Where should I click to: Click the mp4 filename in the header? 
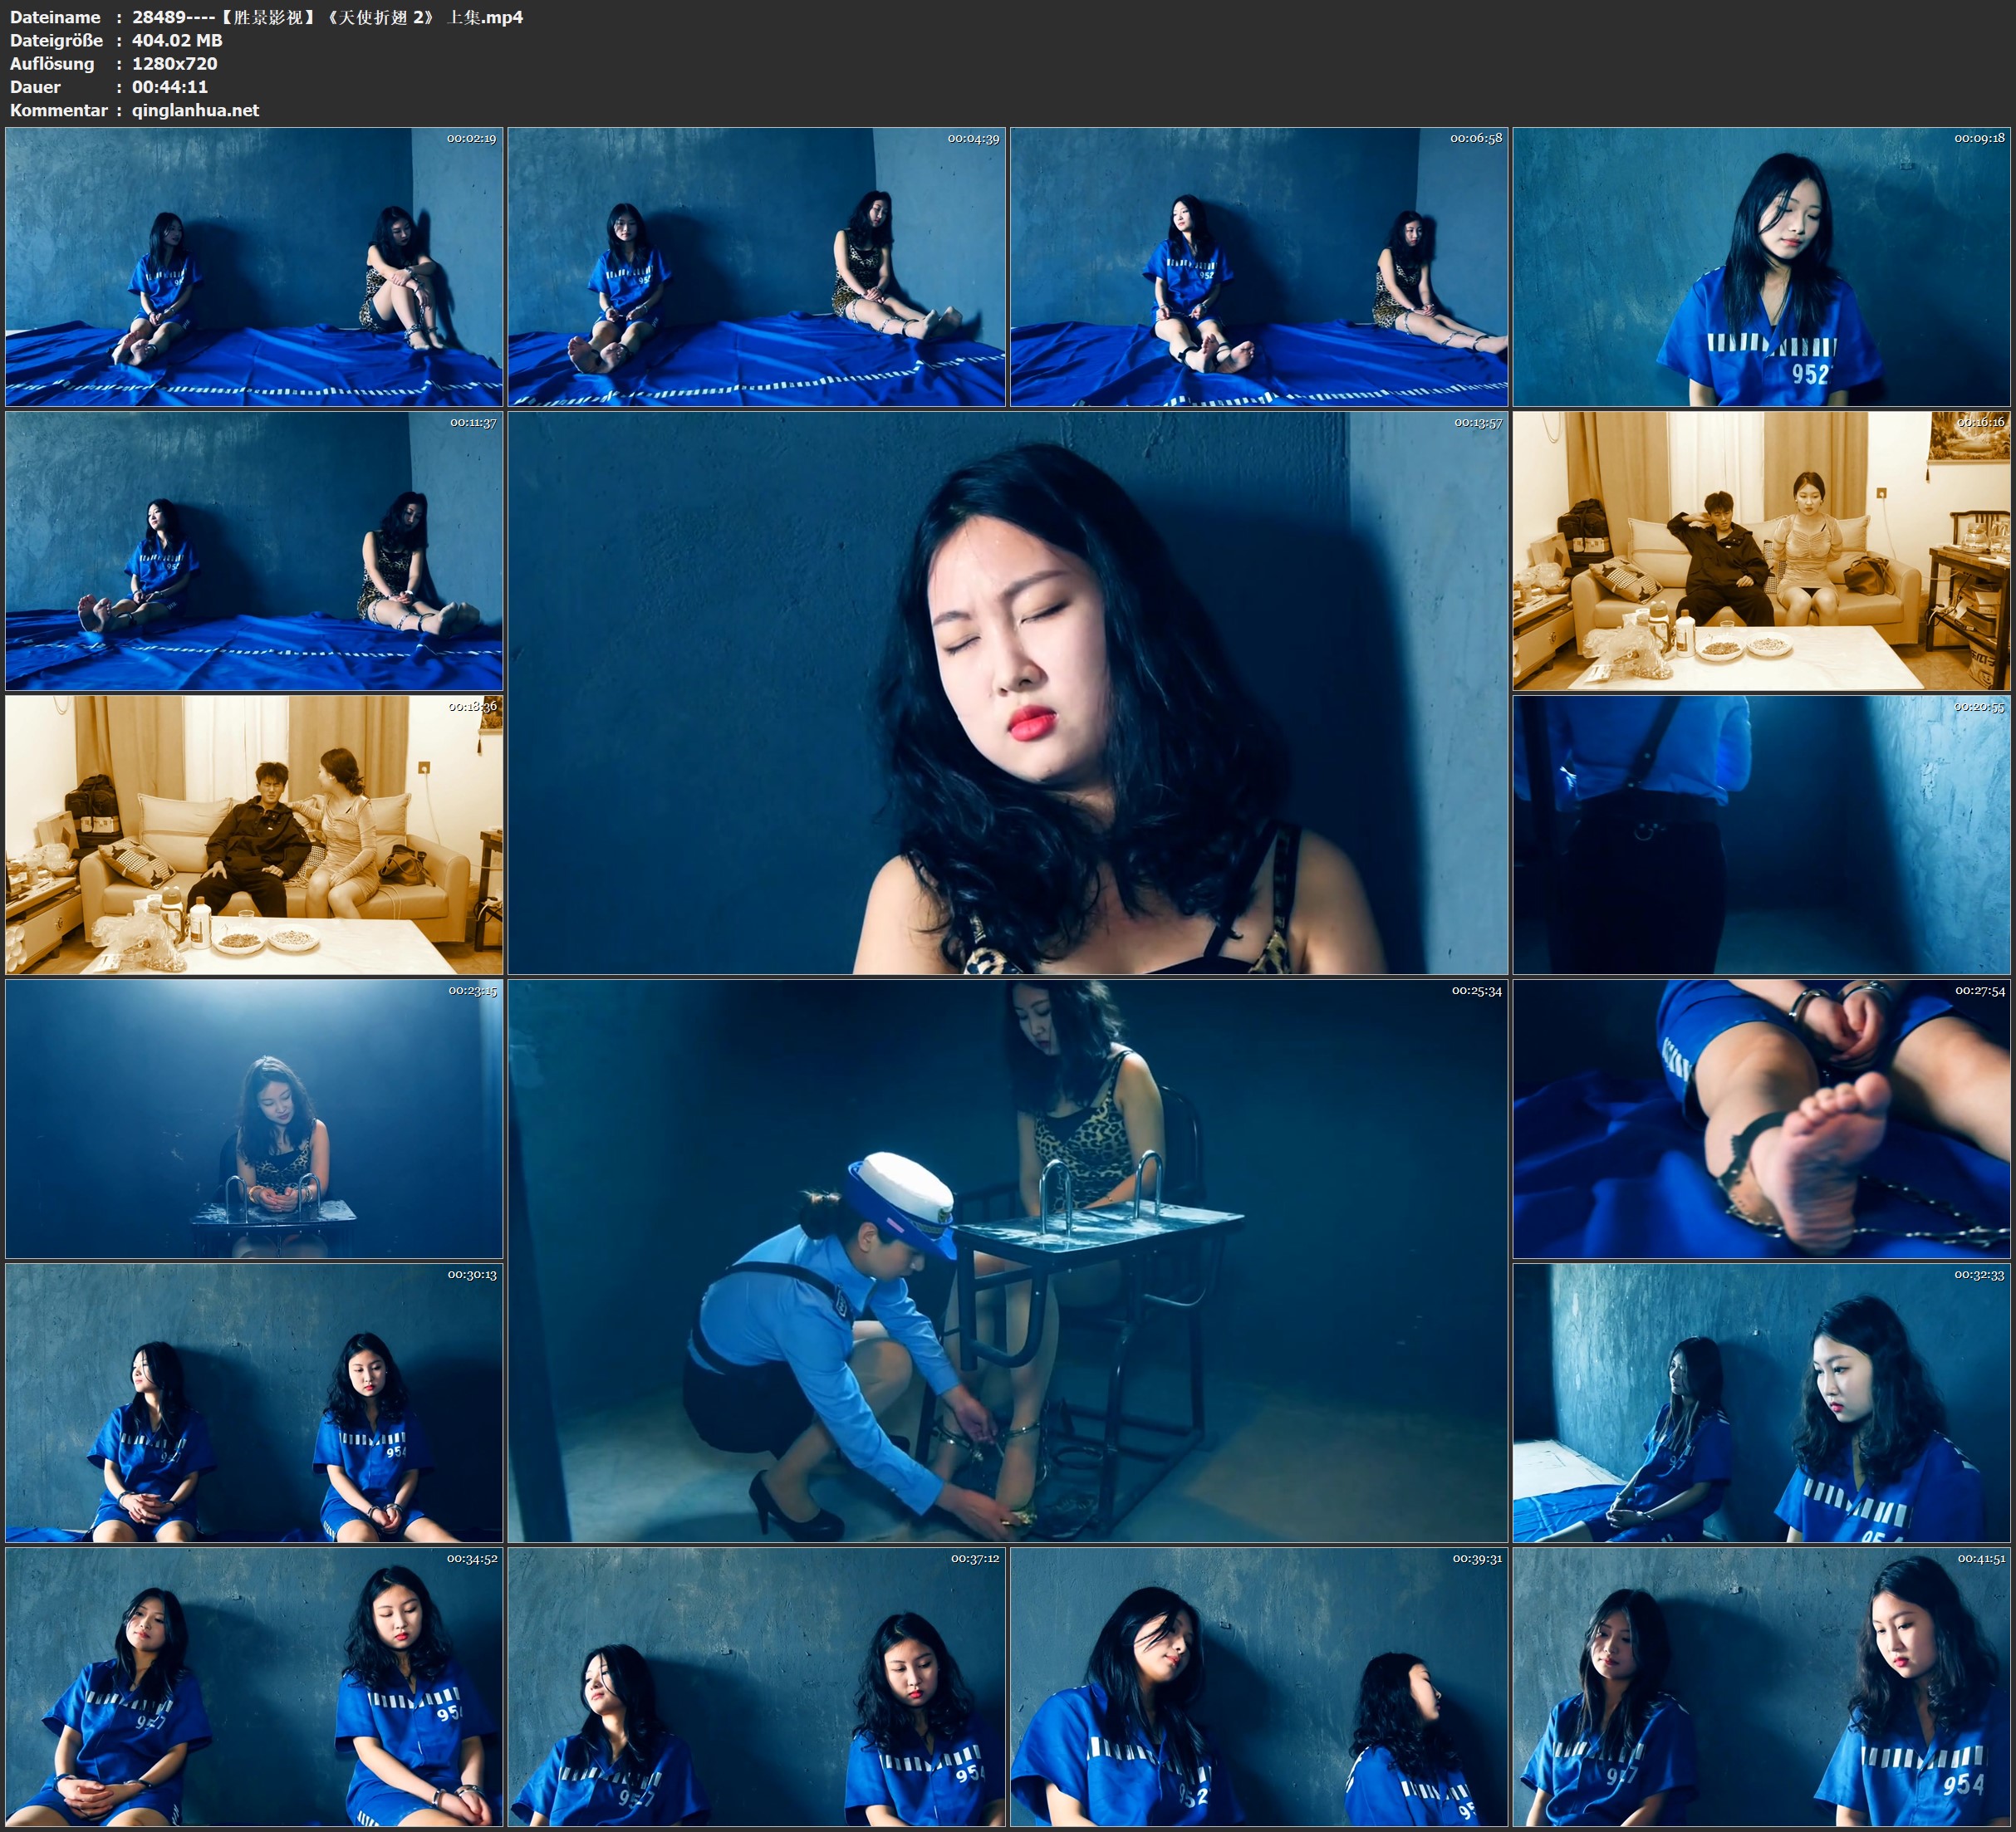point(327,17)
